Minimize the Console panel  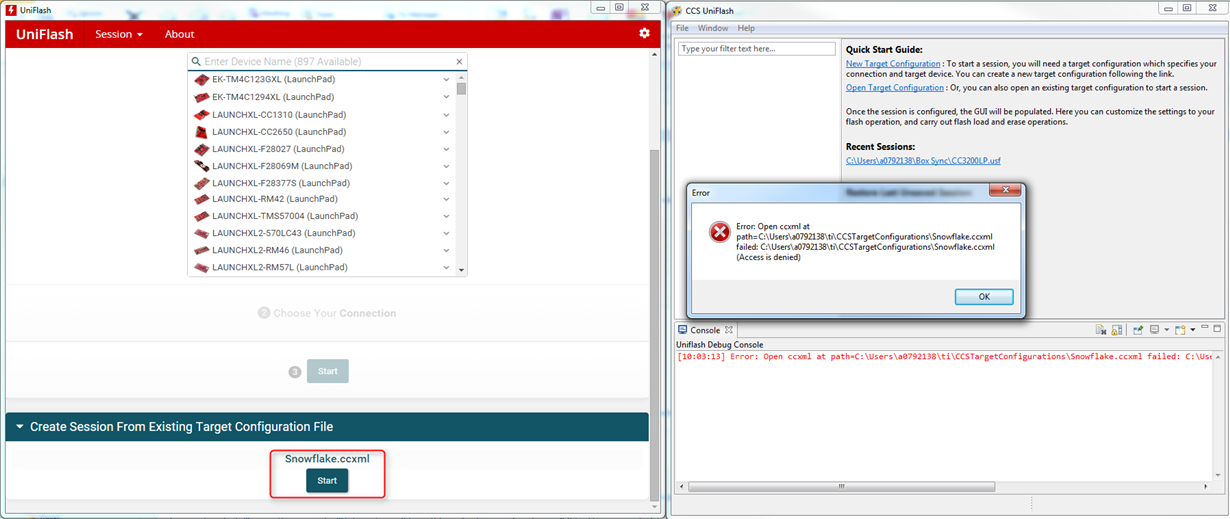pos(1206,329)
